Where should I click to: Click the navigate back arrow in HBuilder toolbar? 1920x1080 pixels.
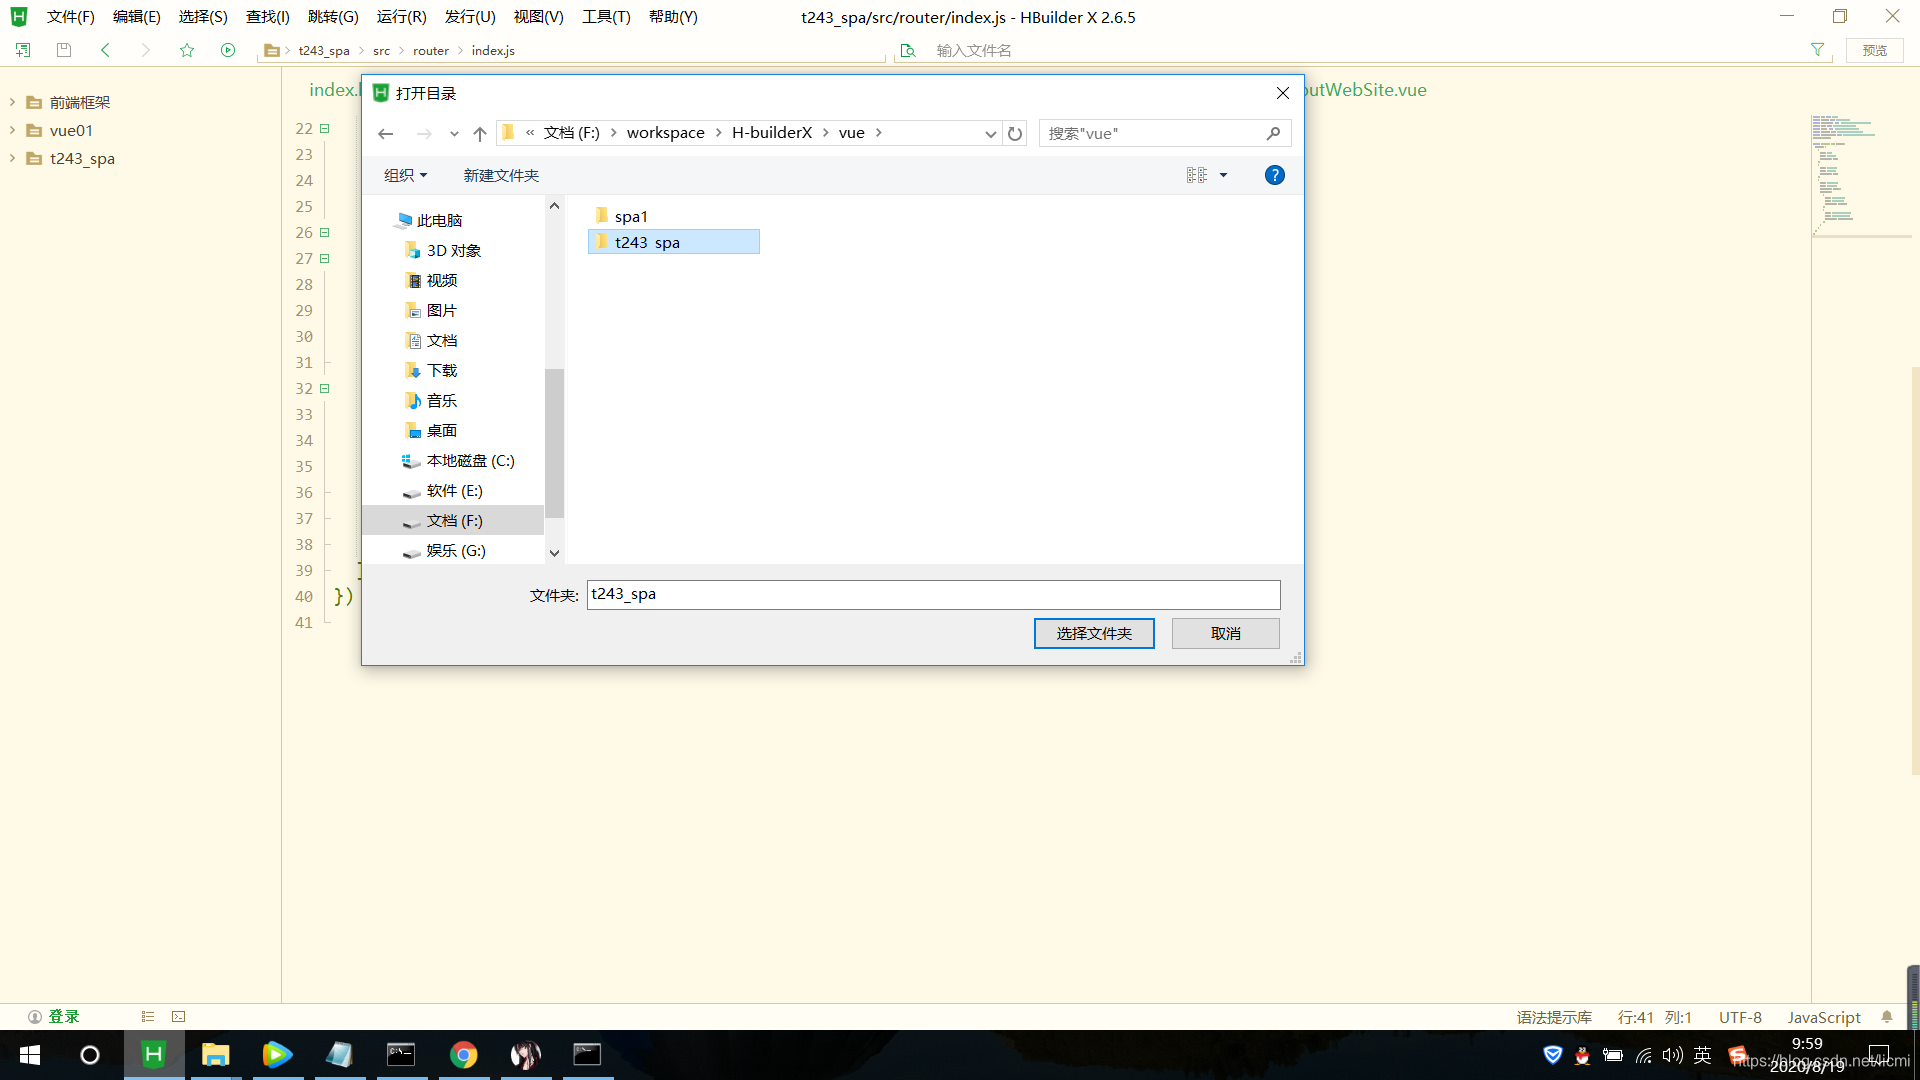tap(105, 50)
